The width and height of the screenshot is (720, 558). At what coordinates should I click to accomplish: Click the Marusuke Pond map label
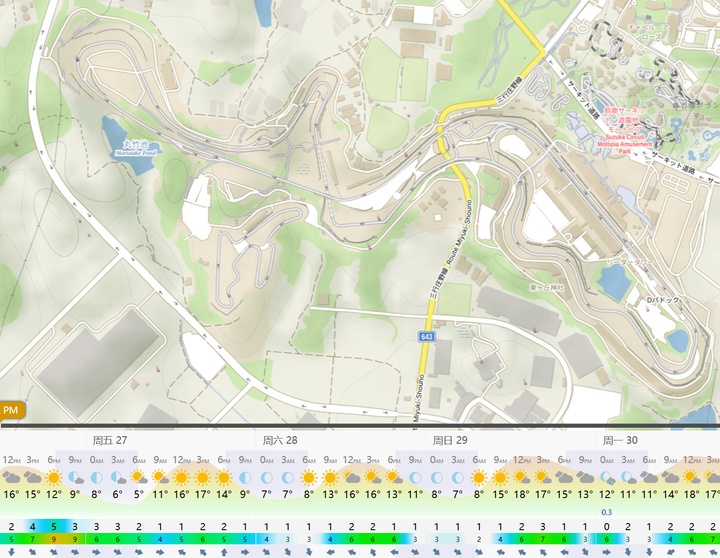(135, 149)
